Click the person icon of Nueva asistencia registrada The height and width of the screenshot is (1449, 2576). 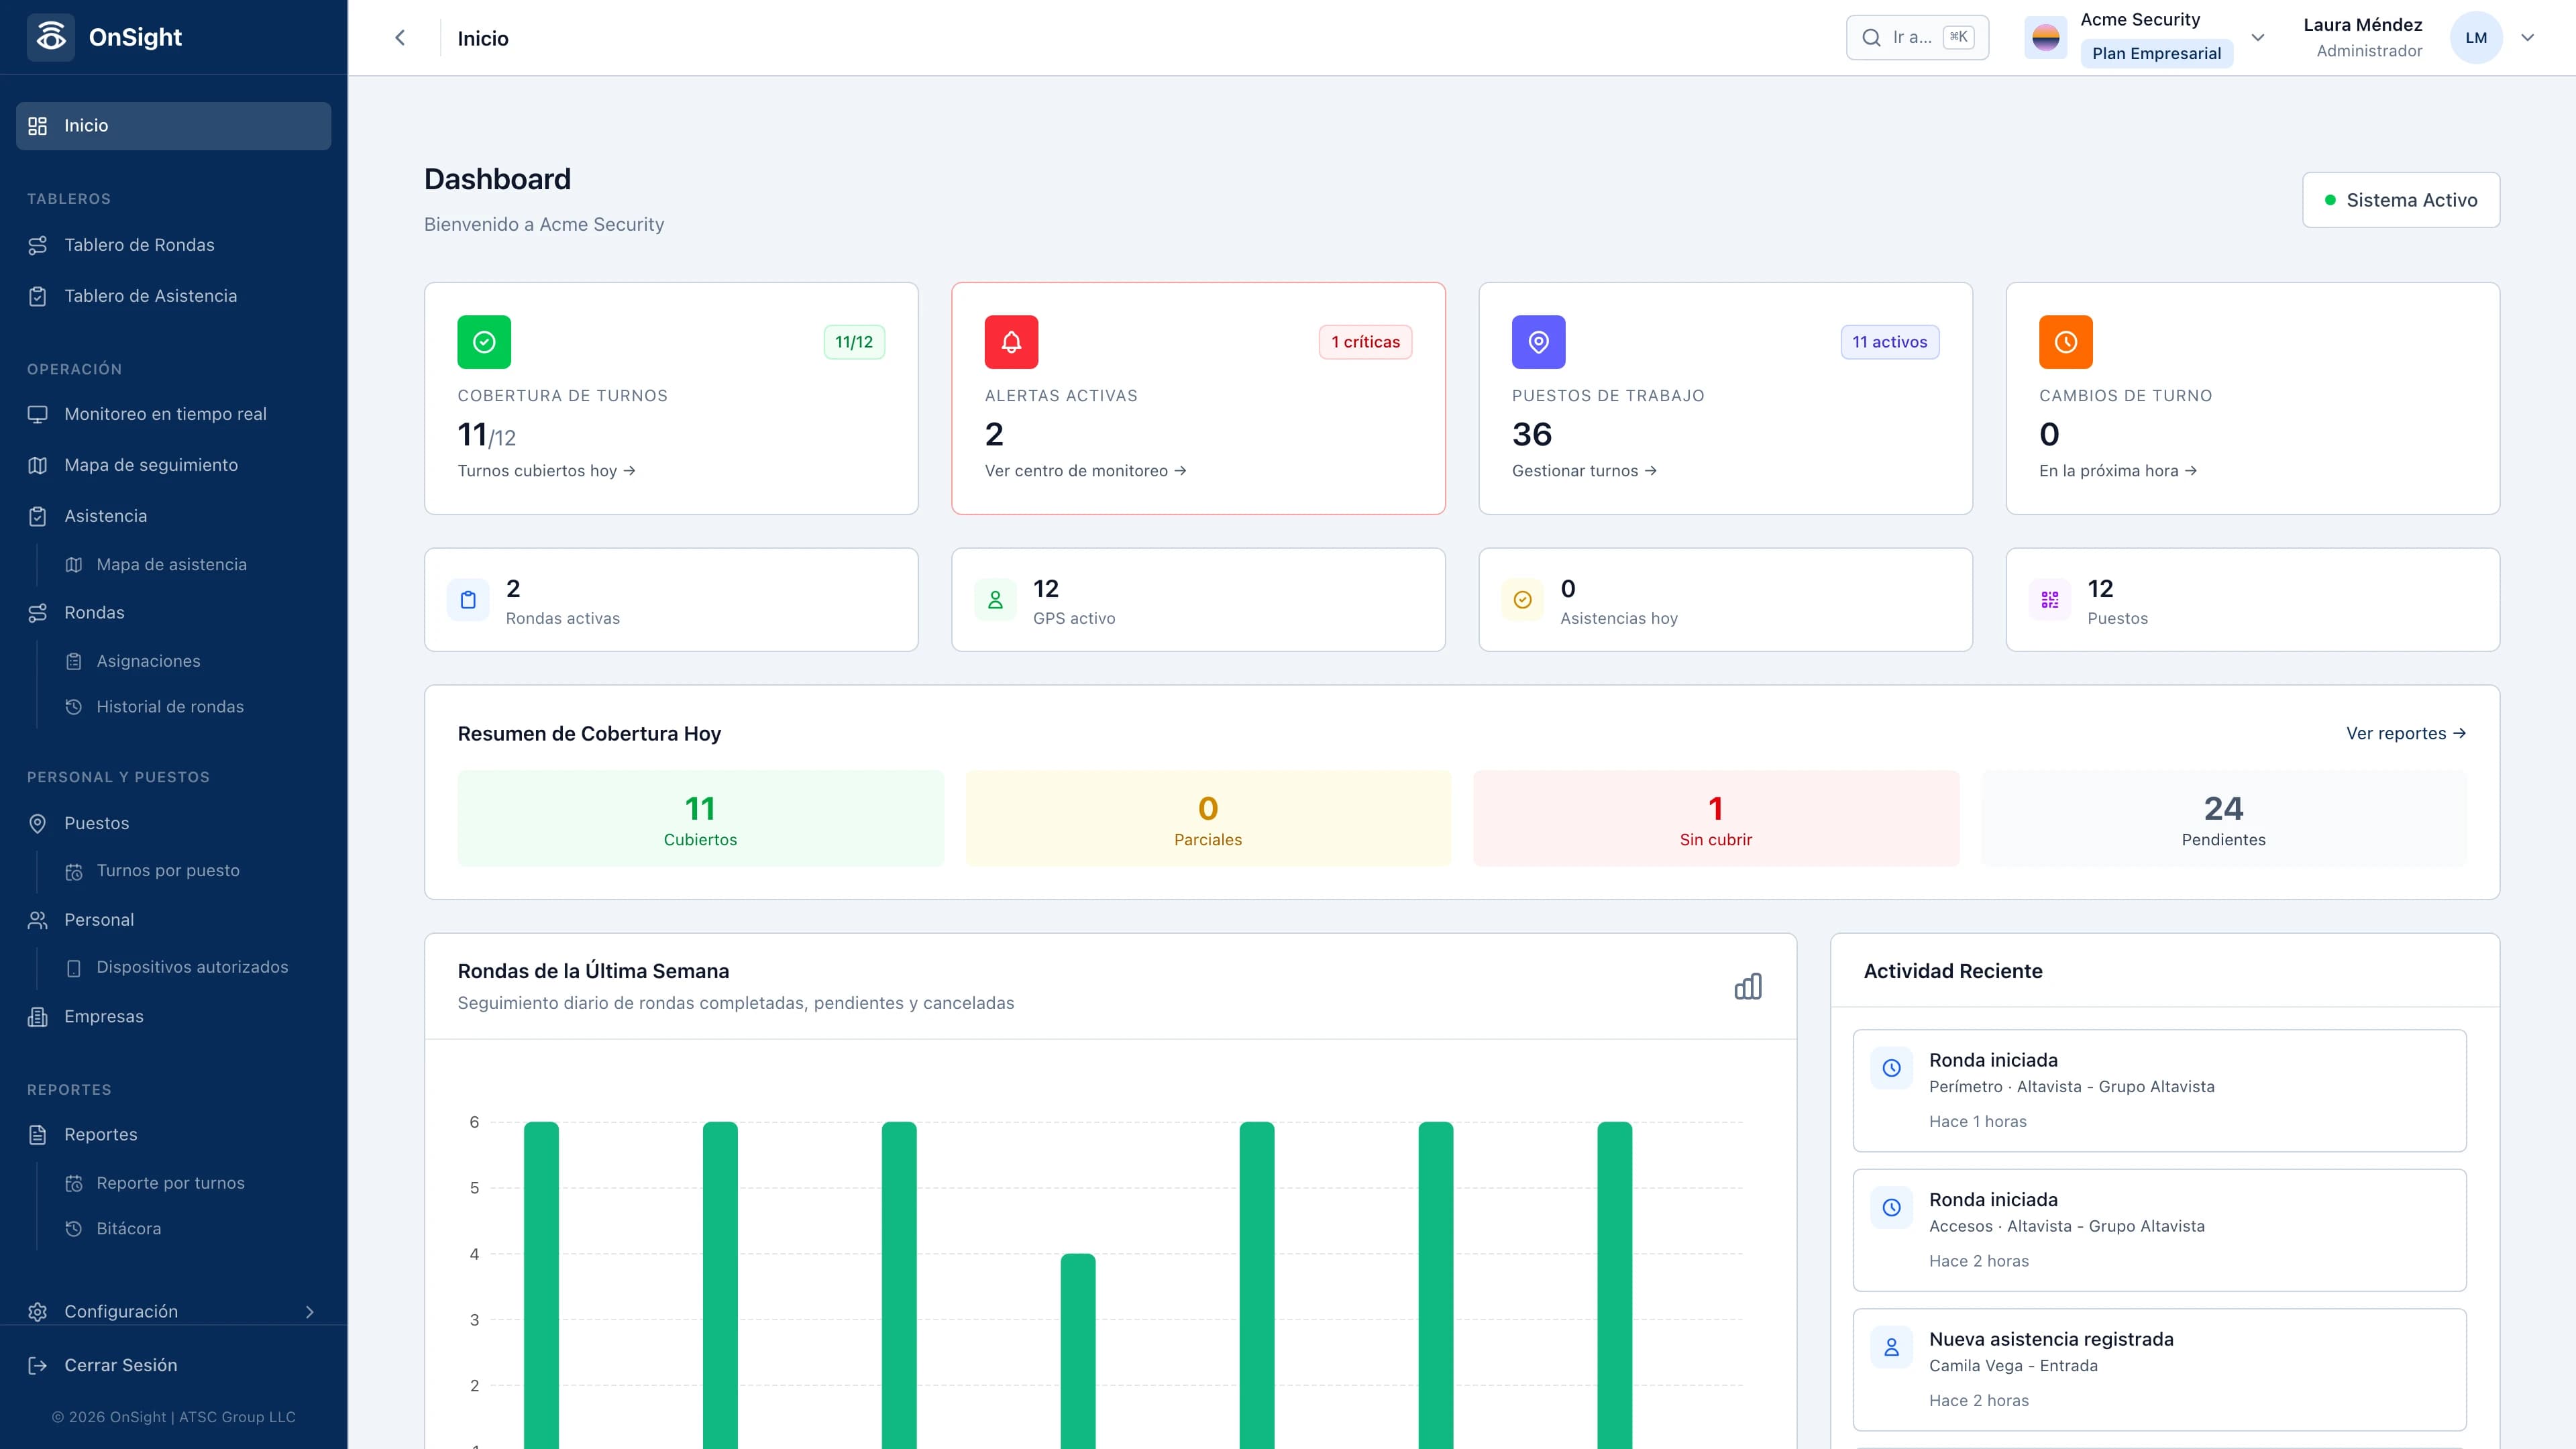point(1891,1347)
